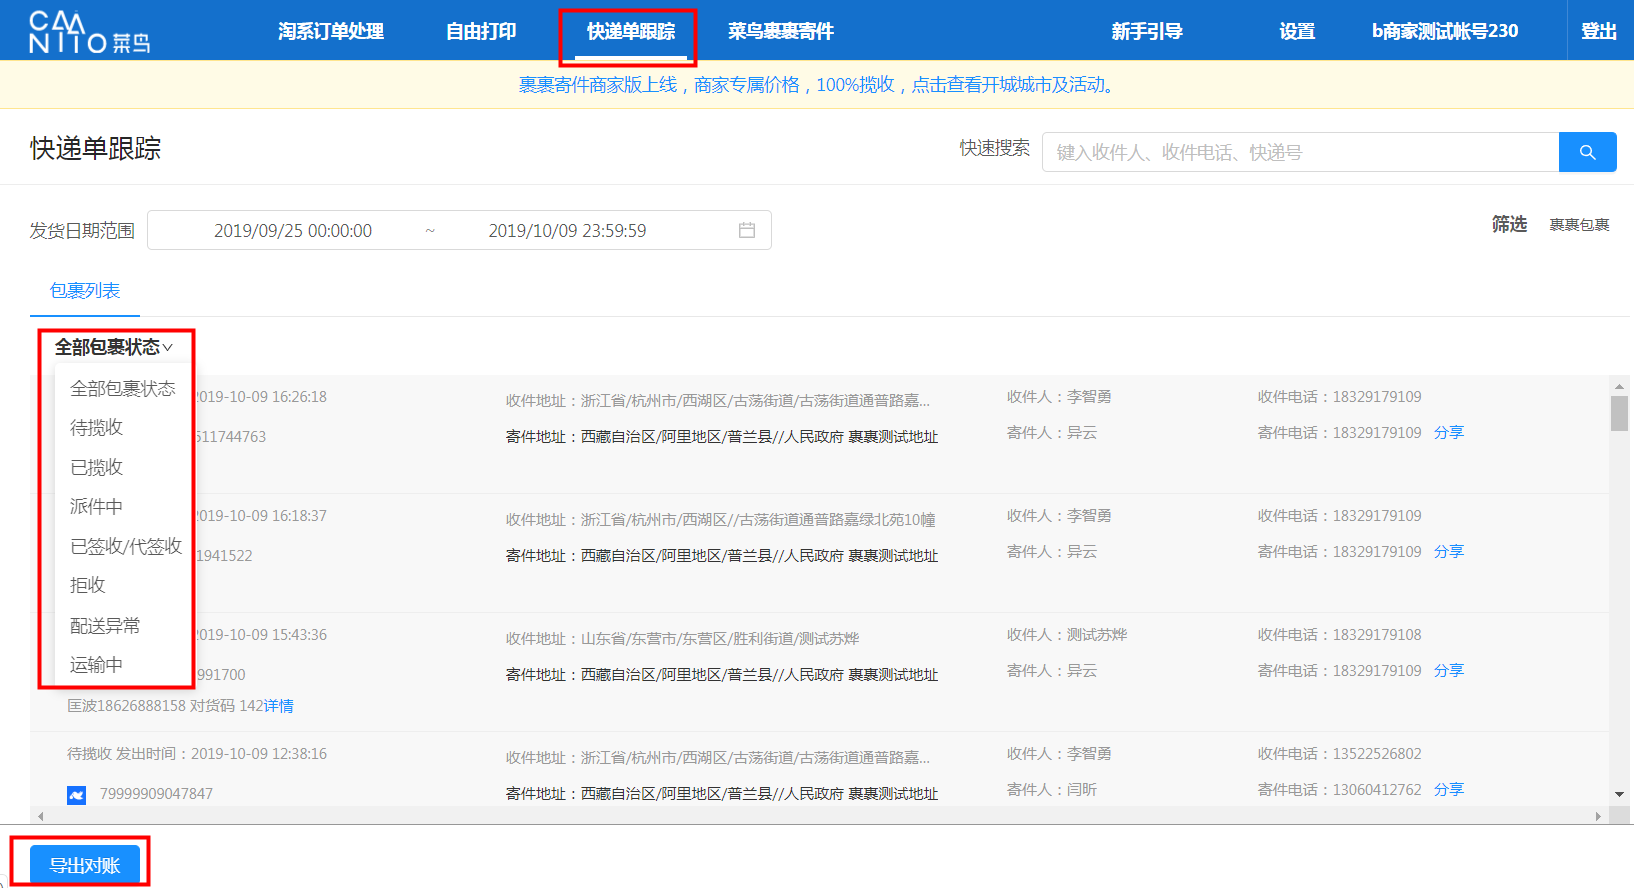Click the vertical scrollbar thumb
Viewport: 1634px width, 888px height.
(x=1619, y=413)
